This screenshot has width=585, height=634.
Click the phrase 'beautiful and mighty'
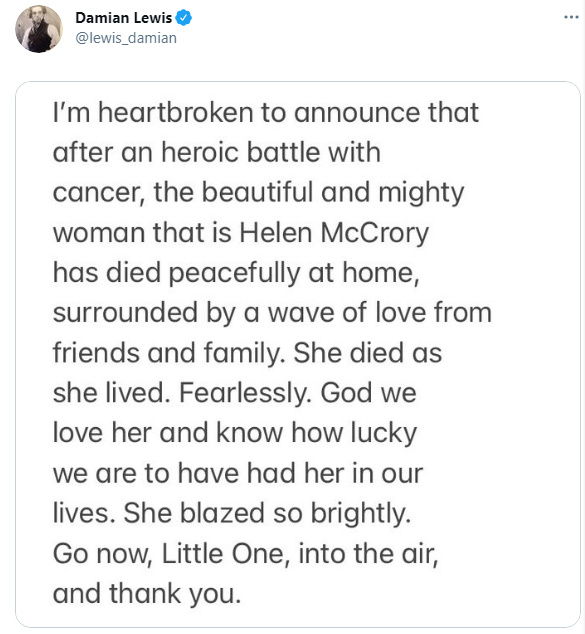333,193
